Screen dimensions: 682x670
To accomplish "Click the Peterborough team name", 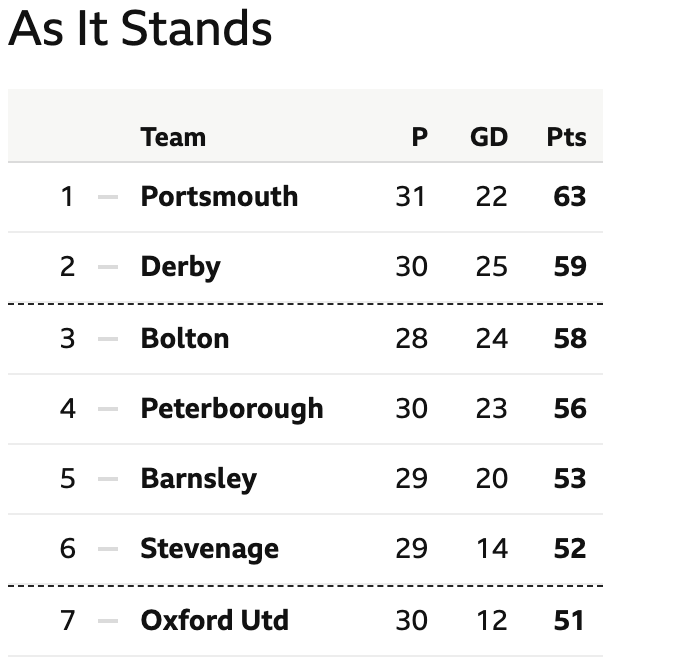I will [232, 409].
